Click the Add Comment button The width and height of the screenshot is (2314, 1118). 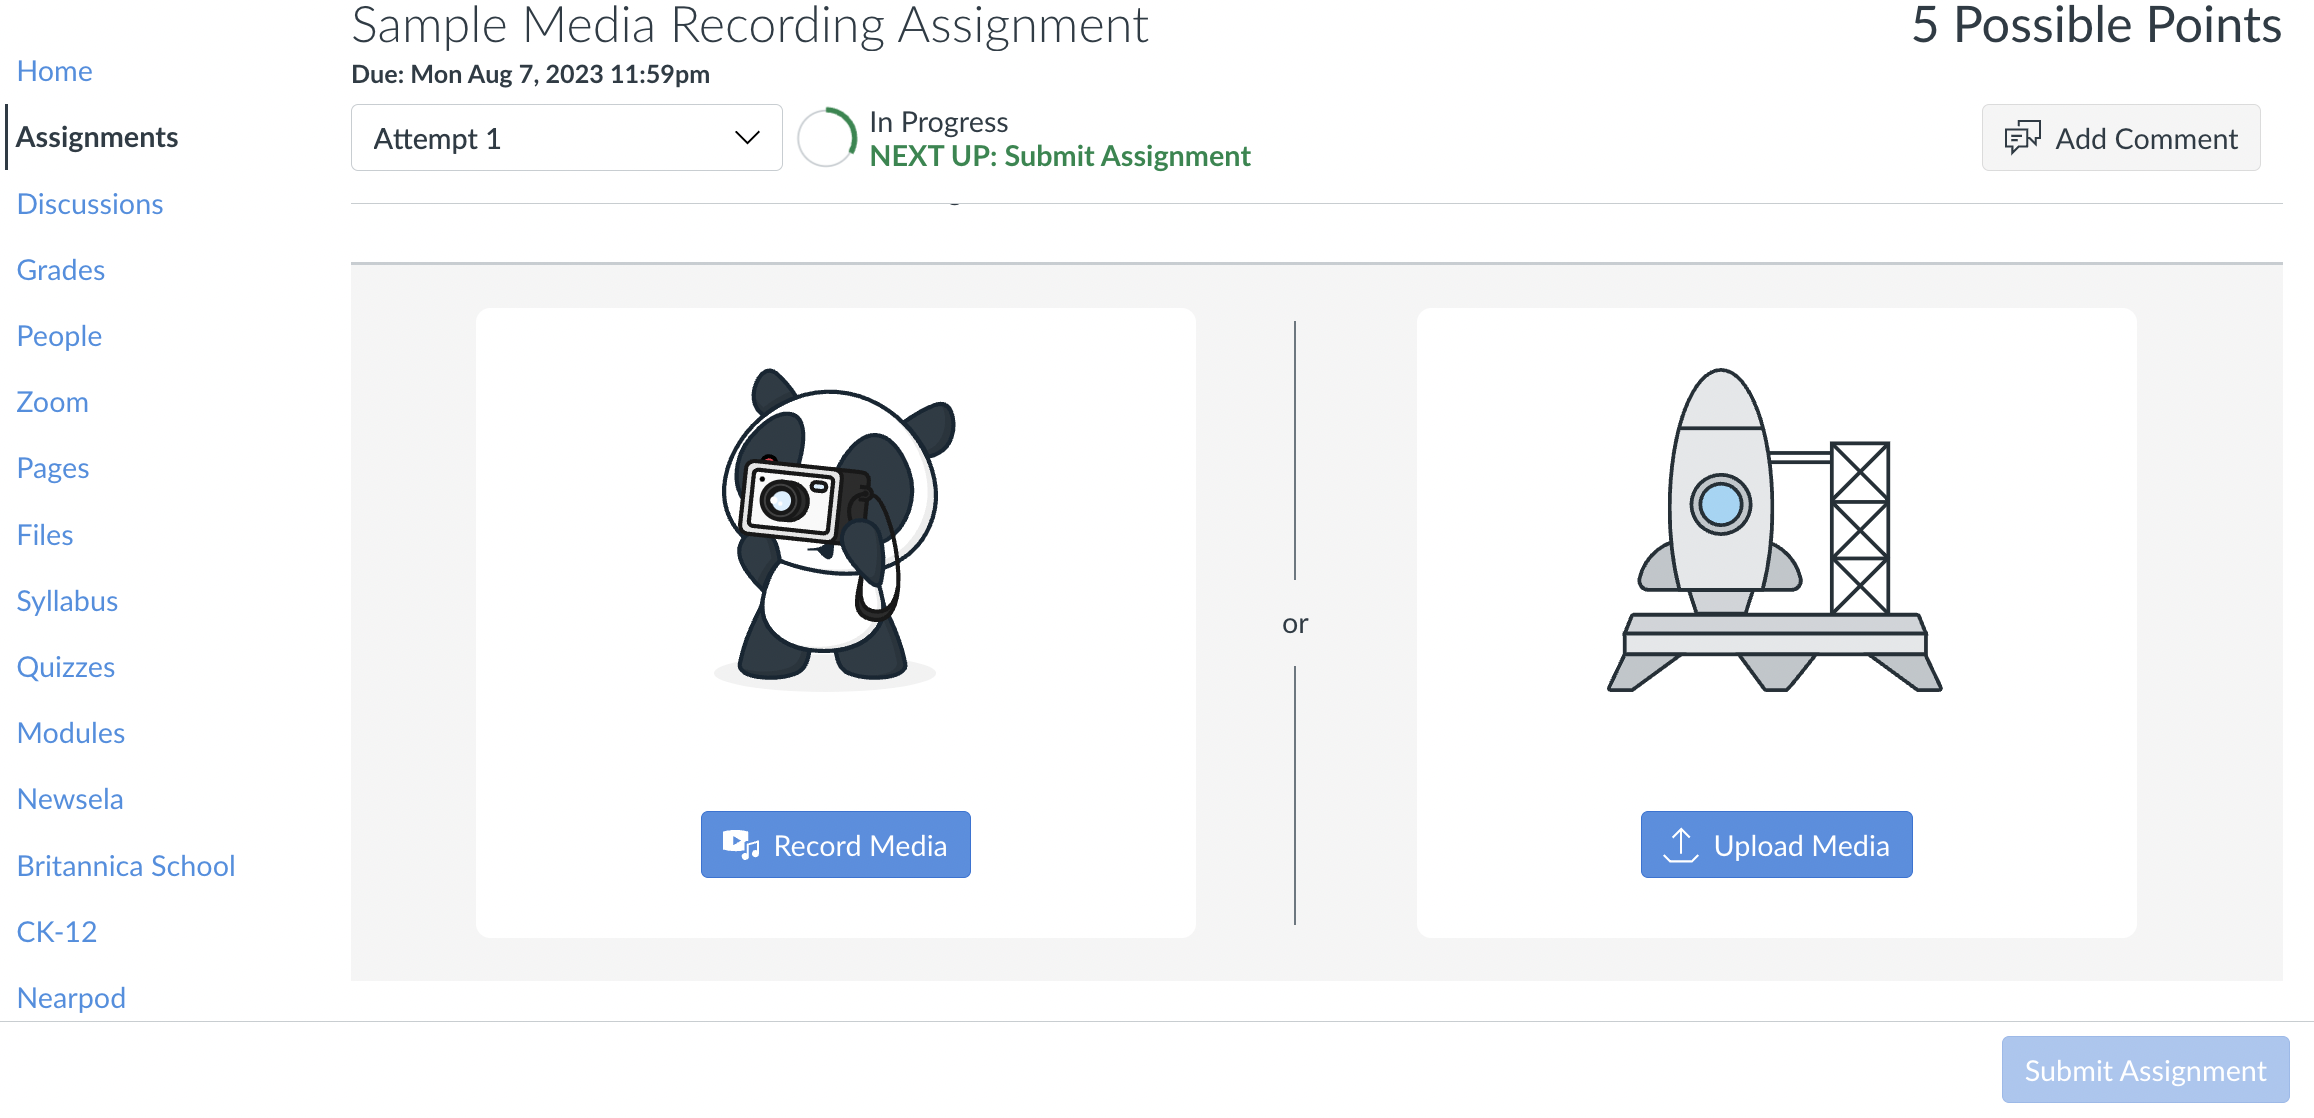point(2121,138)
